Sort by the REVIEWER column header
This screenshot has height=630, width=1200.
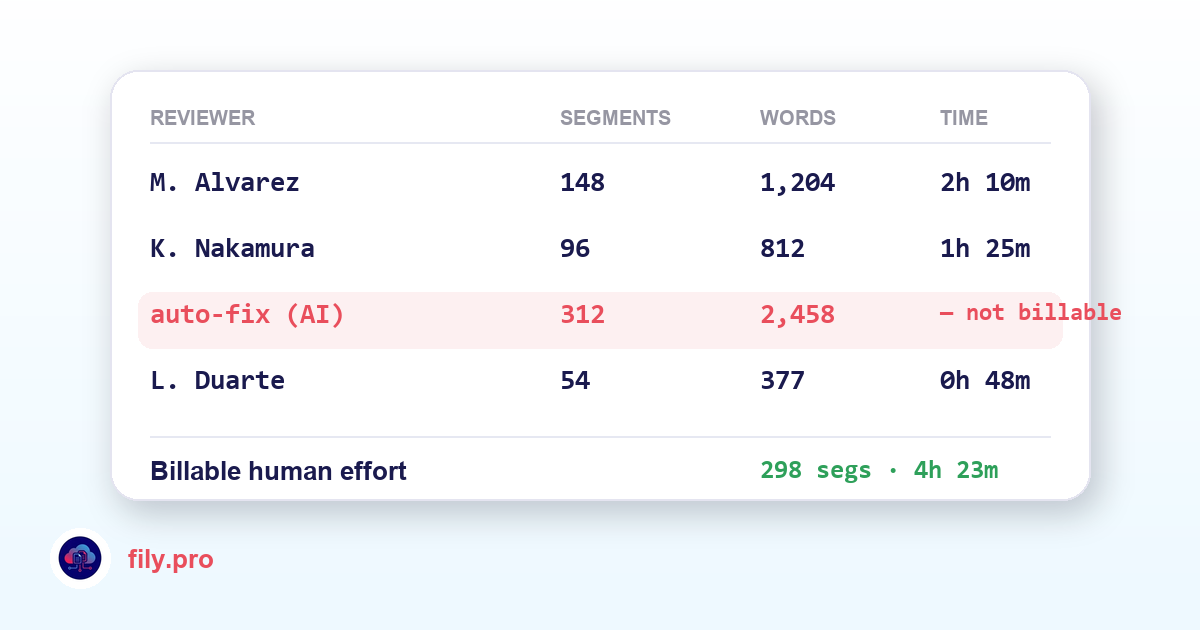202,118
